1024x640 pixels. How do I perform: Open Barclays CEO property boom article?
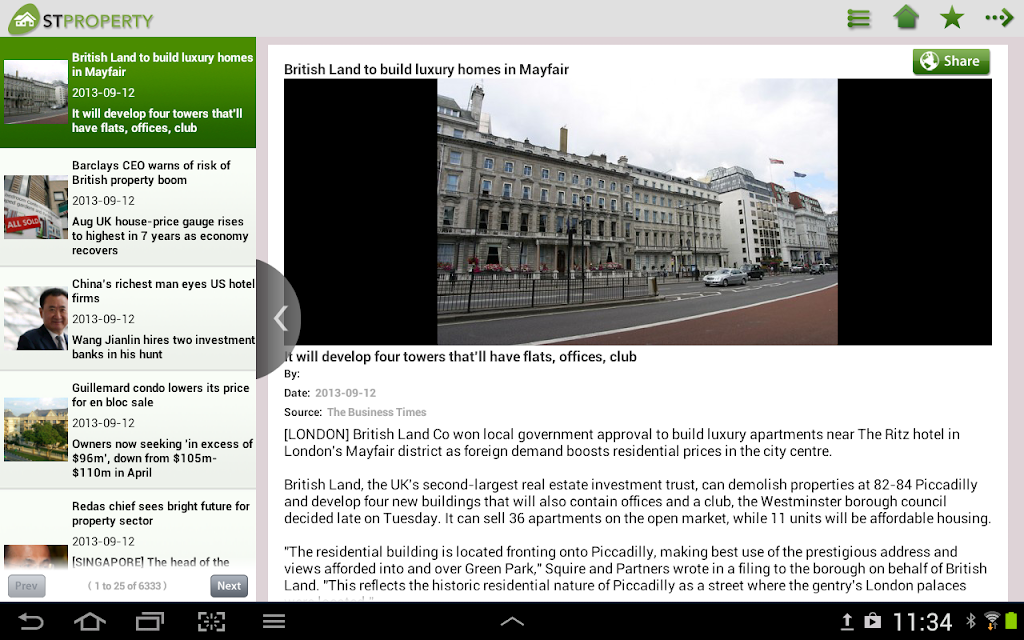[x=128, y=207]
